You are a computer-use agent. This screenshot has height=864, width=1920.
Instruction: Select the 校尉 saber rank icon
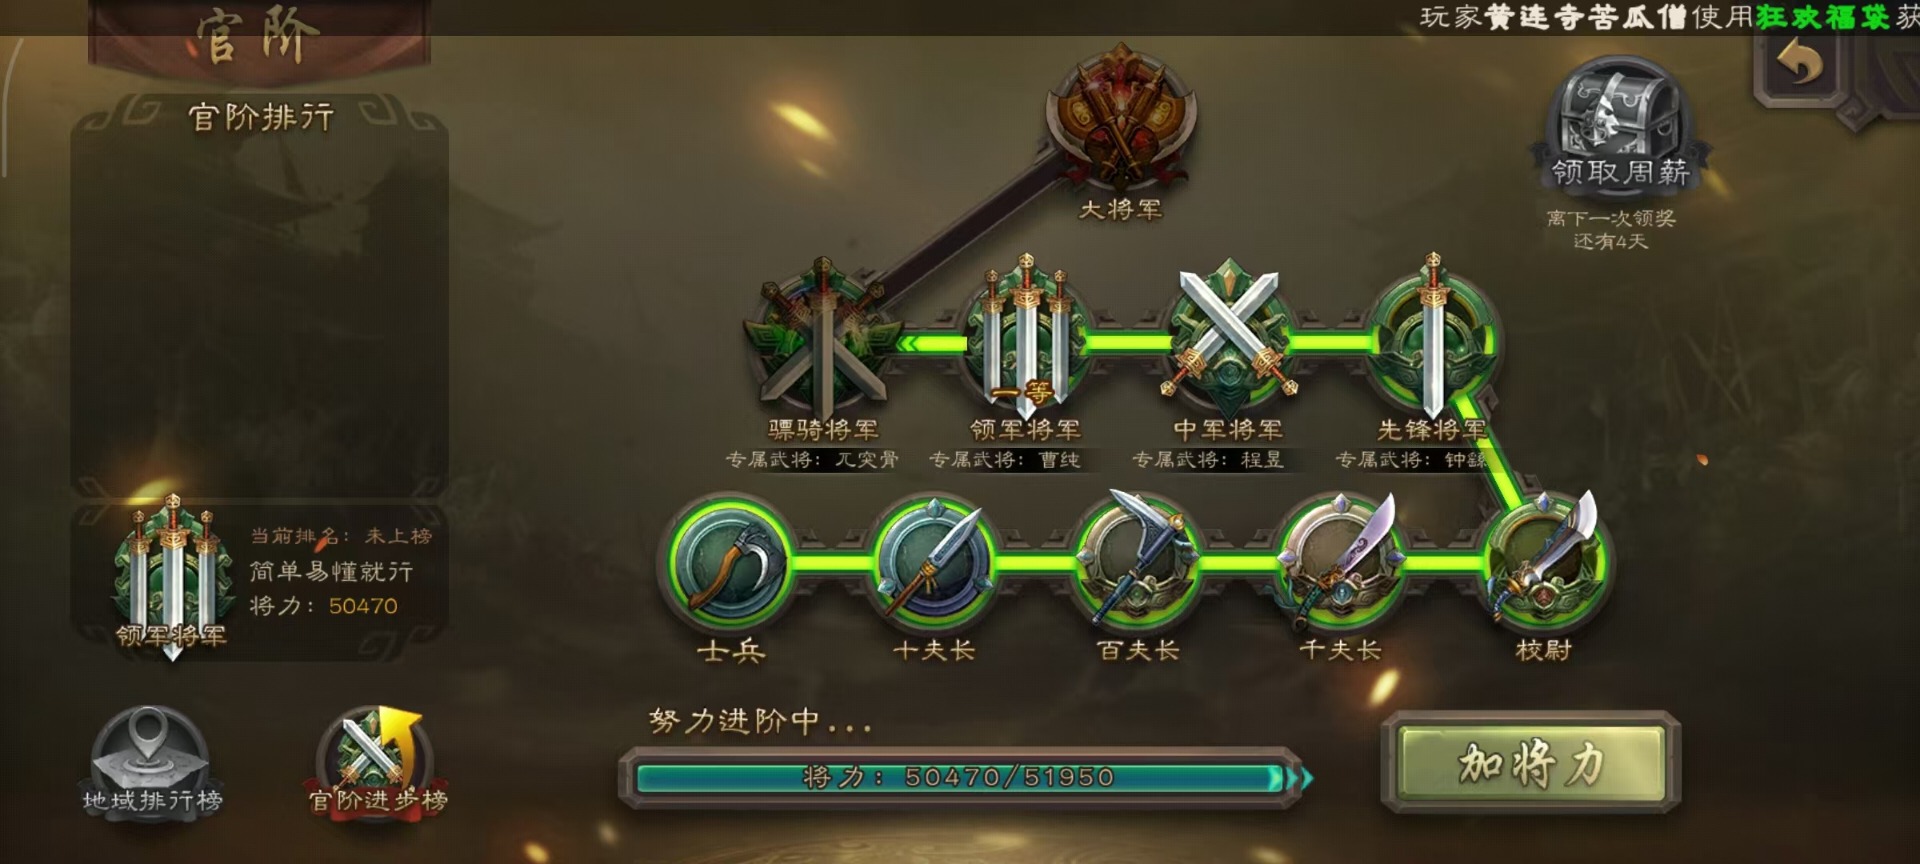[x=1544, y=562]
